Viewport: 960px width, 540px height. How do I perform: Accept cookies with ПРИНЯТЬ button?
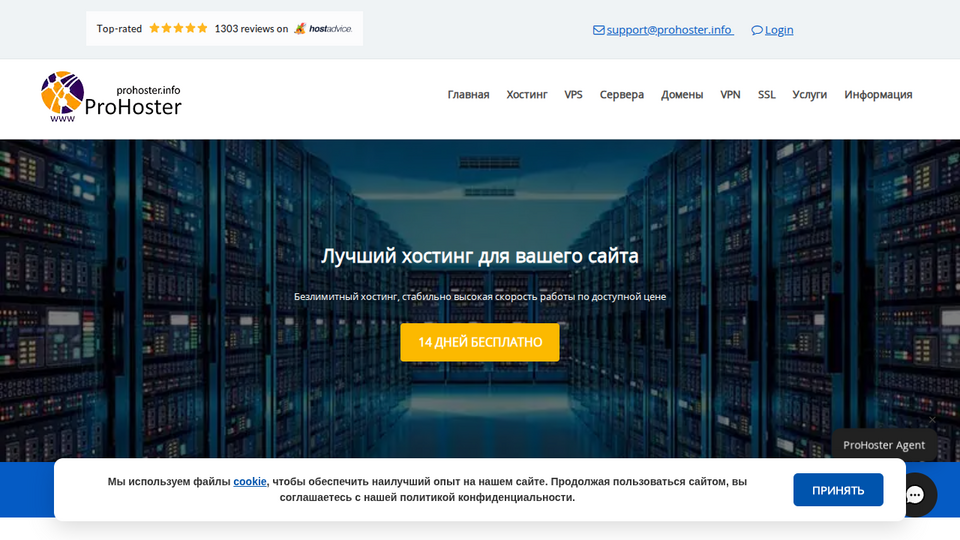tap(838, 490)
